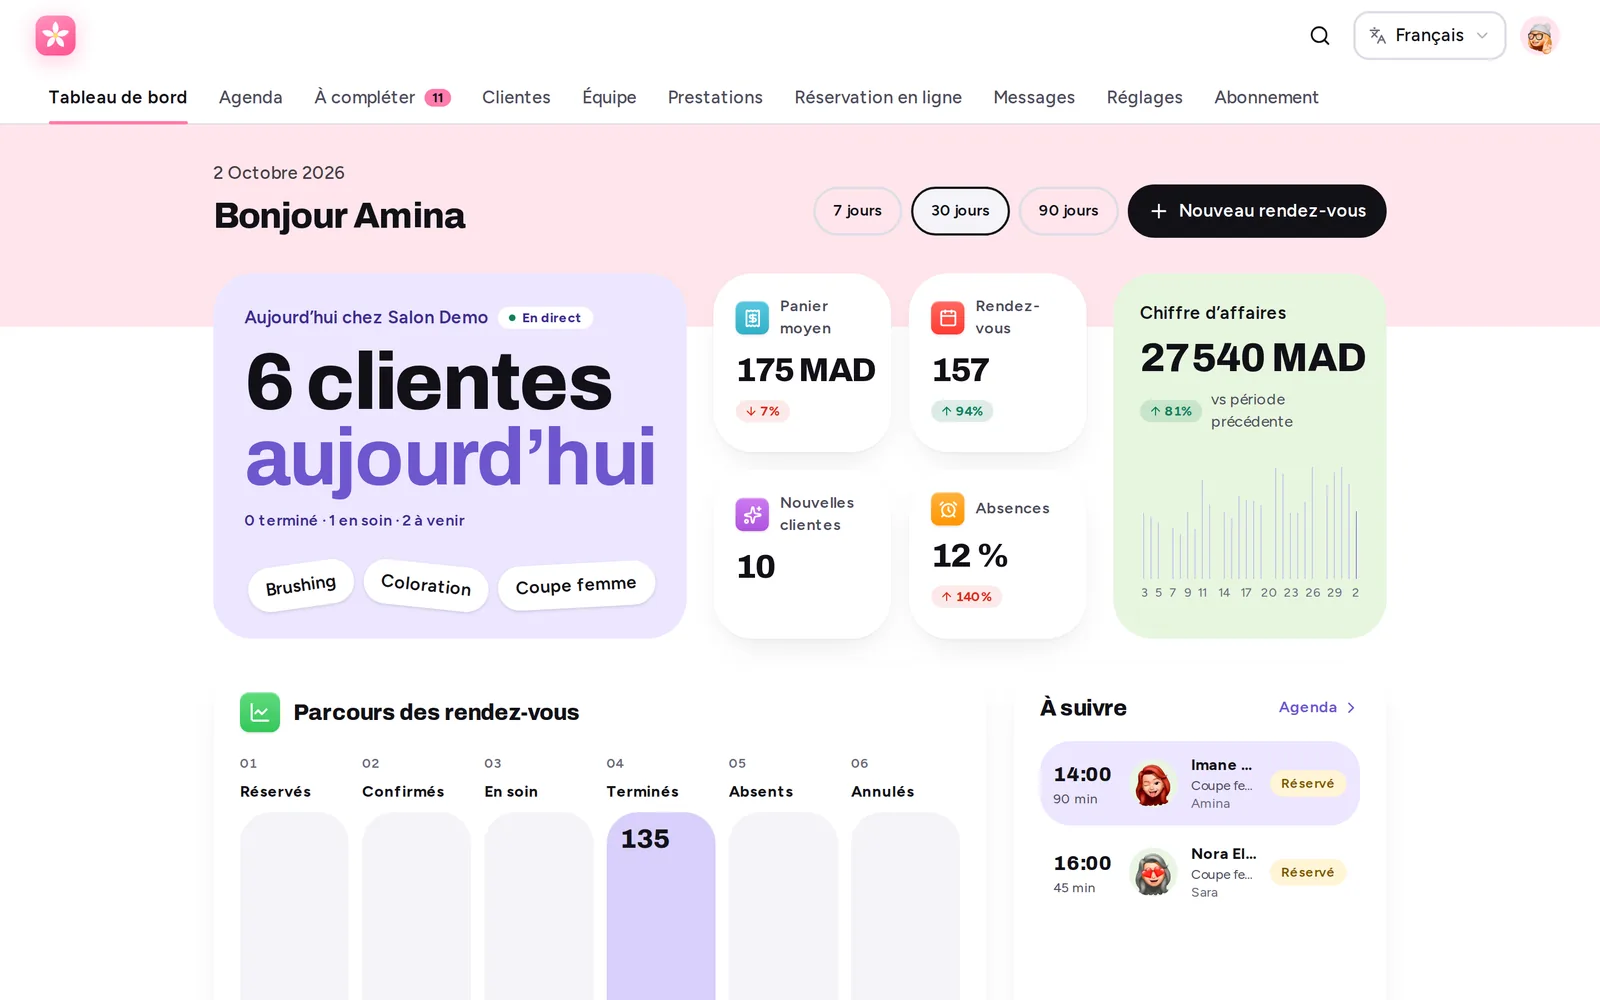The image size is (1600, 1000).
Task: Click the Rendez-vous calendar icon
Action: [x=948, y=318]
